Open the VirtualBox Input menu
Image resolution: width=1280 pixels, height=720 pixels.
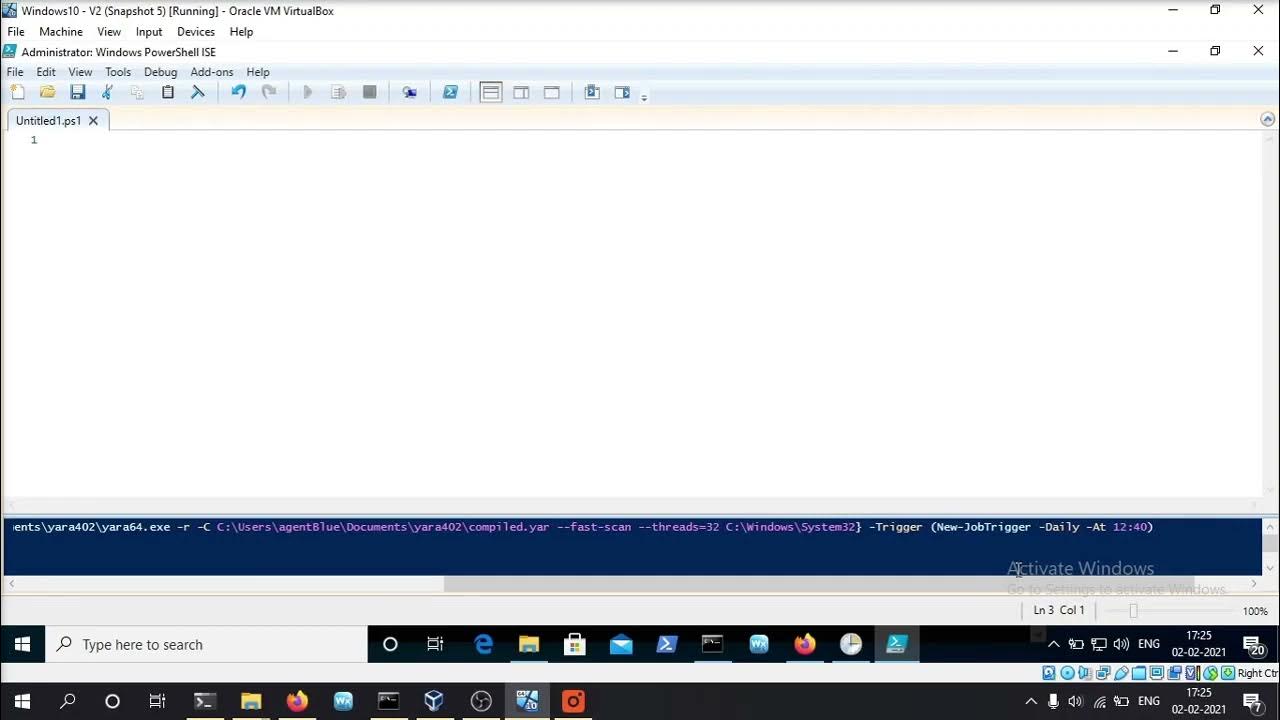point(149,32)
